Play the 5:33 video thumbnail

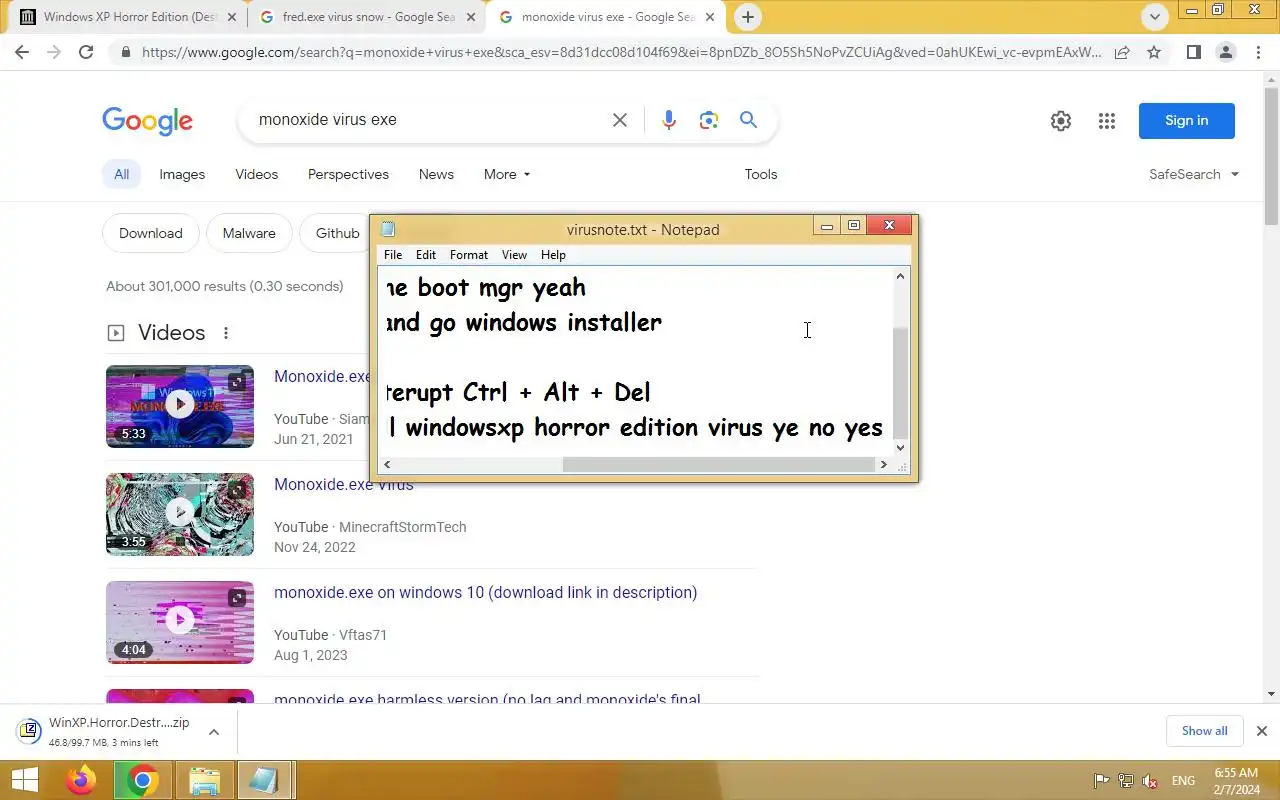click(180, 406)
